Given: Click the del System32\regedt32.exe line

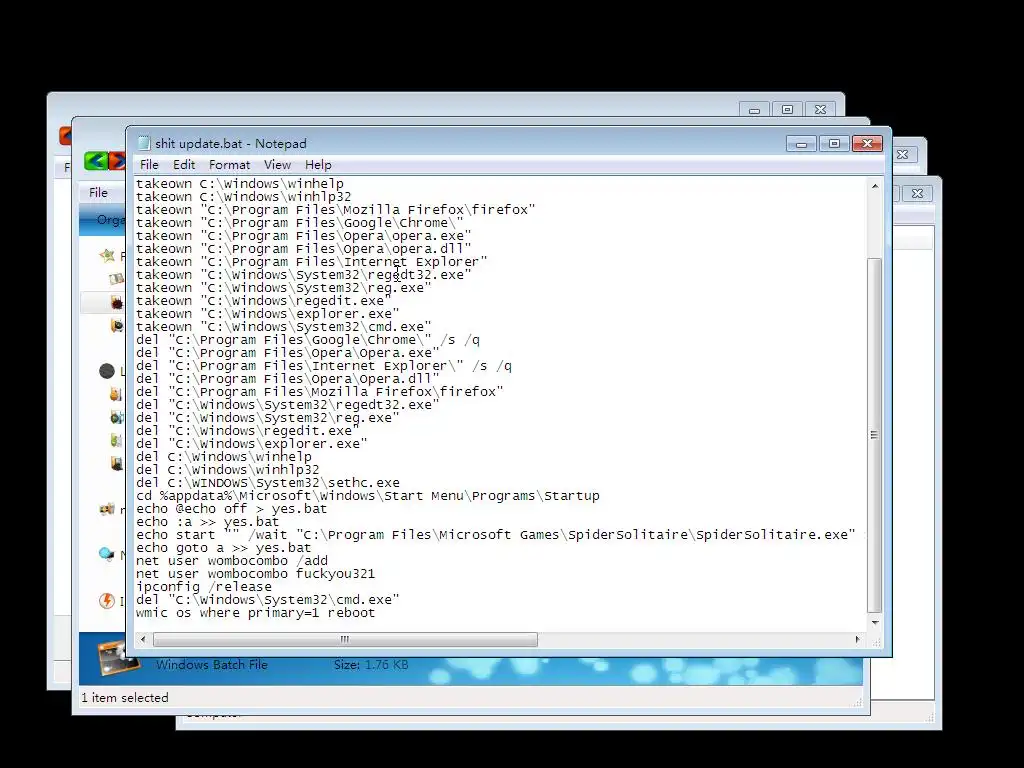Looking at the screenshot, I should pyautogui.click(x=288, y=405).
